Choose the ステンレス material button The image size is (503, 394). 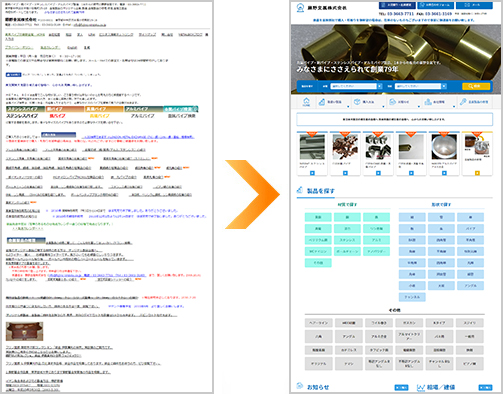347,240
